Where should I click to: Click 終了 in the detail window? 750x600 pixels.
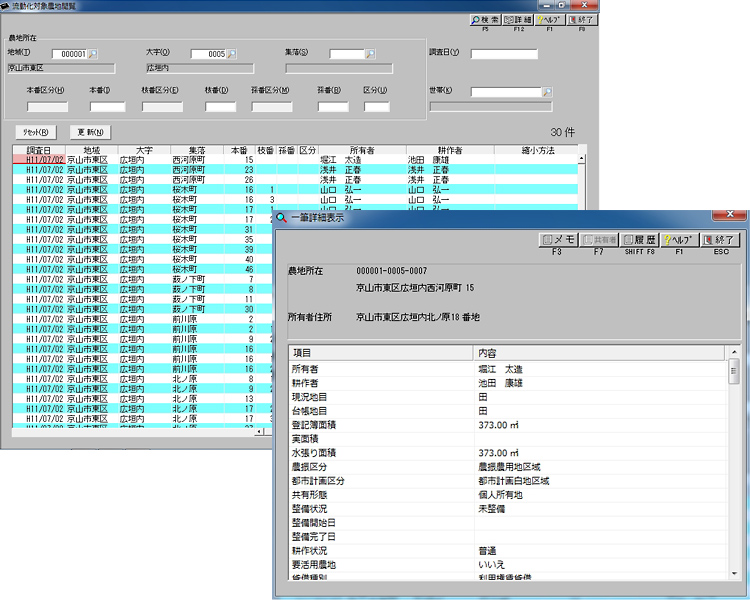pyautogui.click(x=720, y=240)
